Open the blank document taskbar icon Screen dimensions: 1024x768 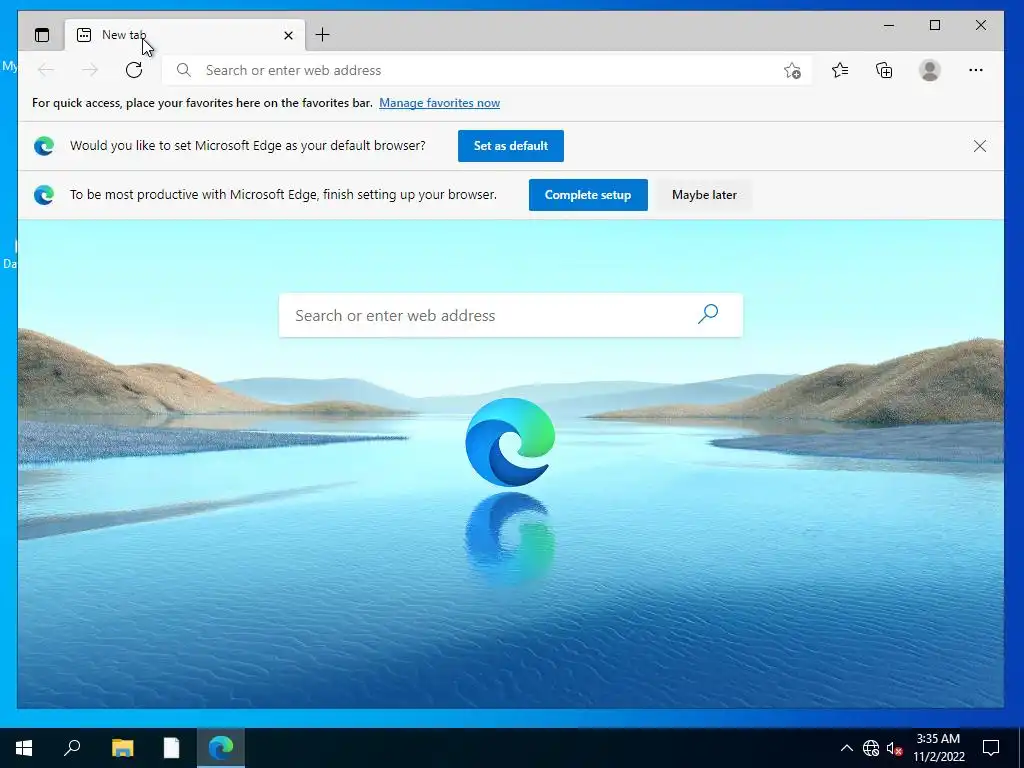pos(171,748)
